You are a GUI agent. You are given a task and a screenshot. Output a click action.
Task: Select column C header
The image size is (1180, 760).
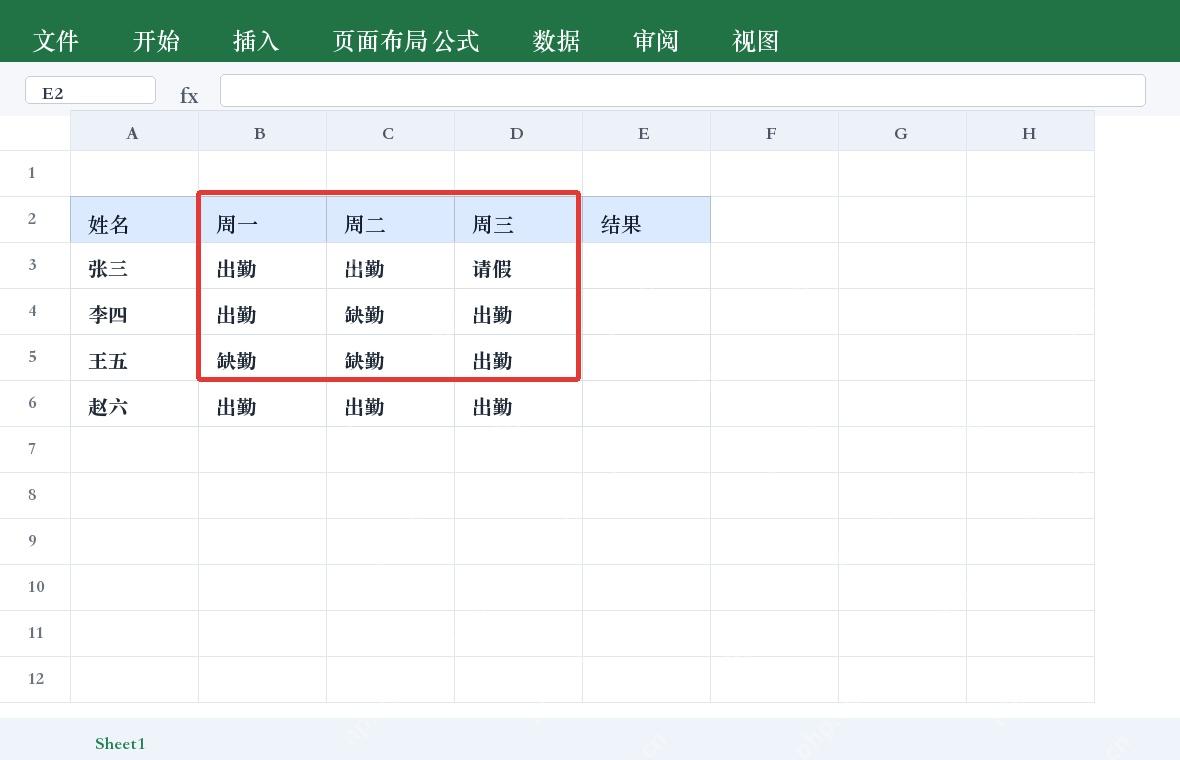[391, 132]
